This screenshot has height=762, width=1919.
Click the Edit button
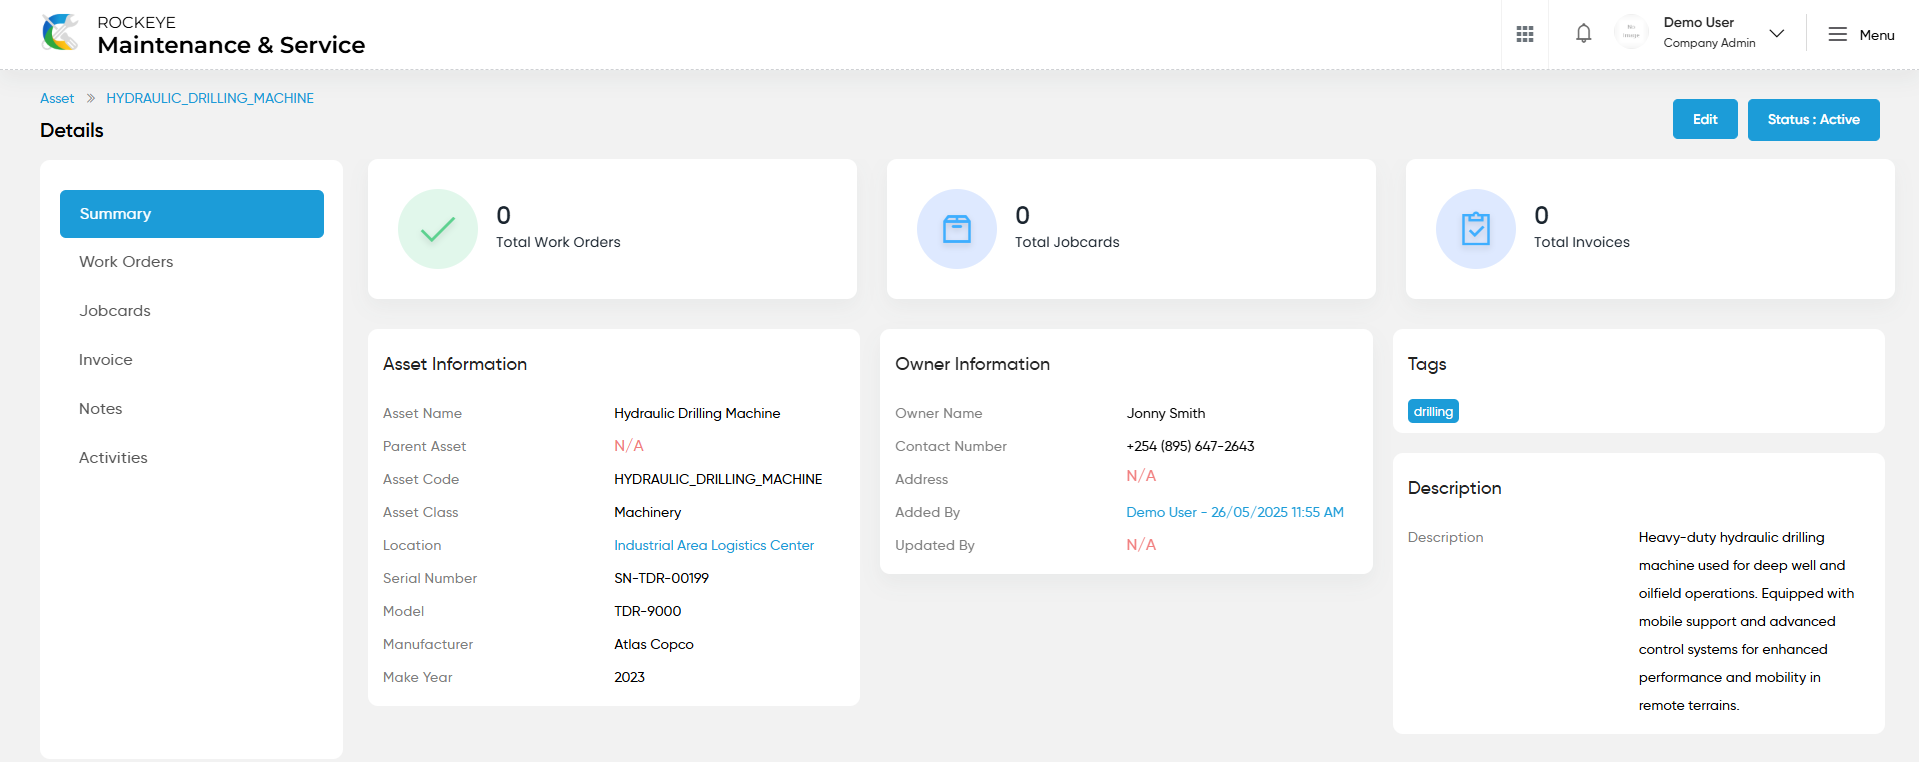click(1705, 119)
